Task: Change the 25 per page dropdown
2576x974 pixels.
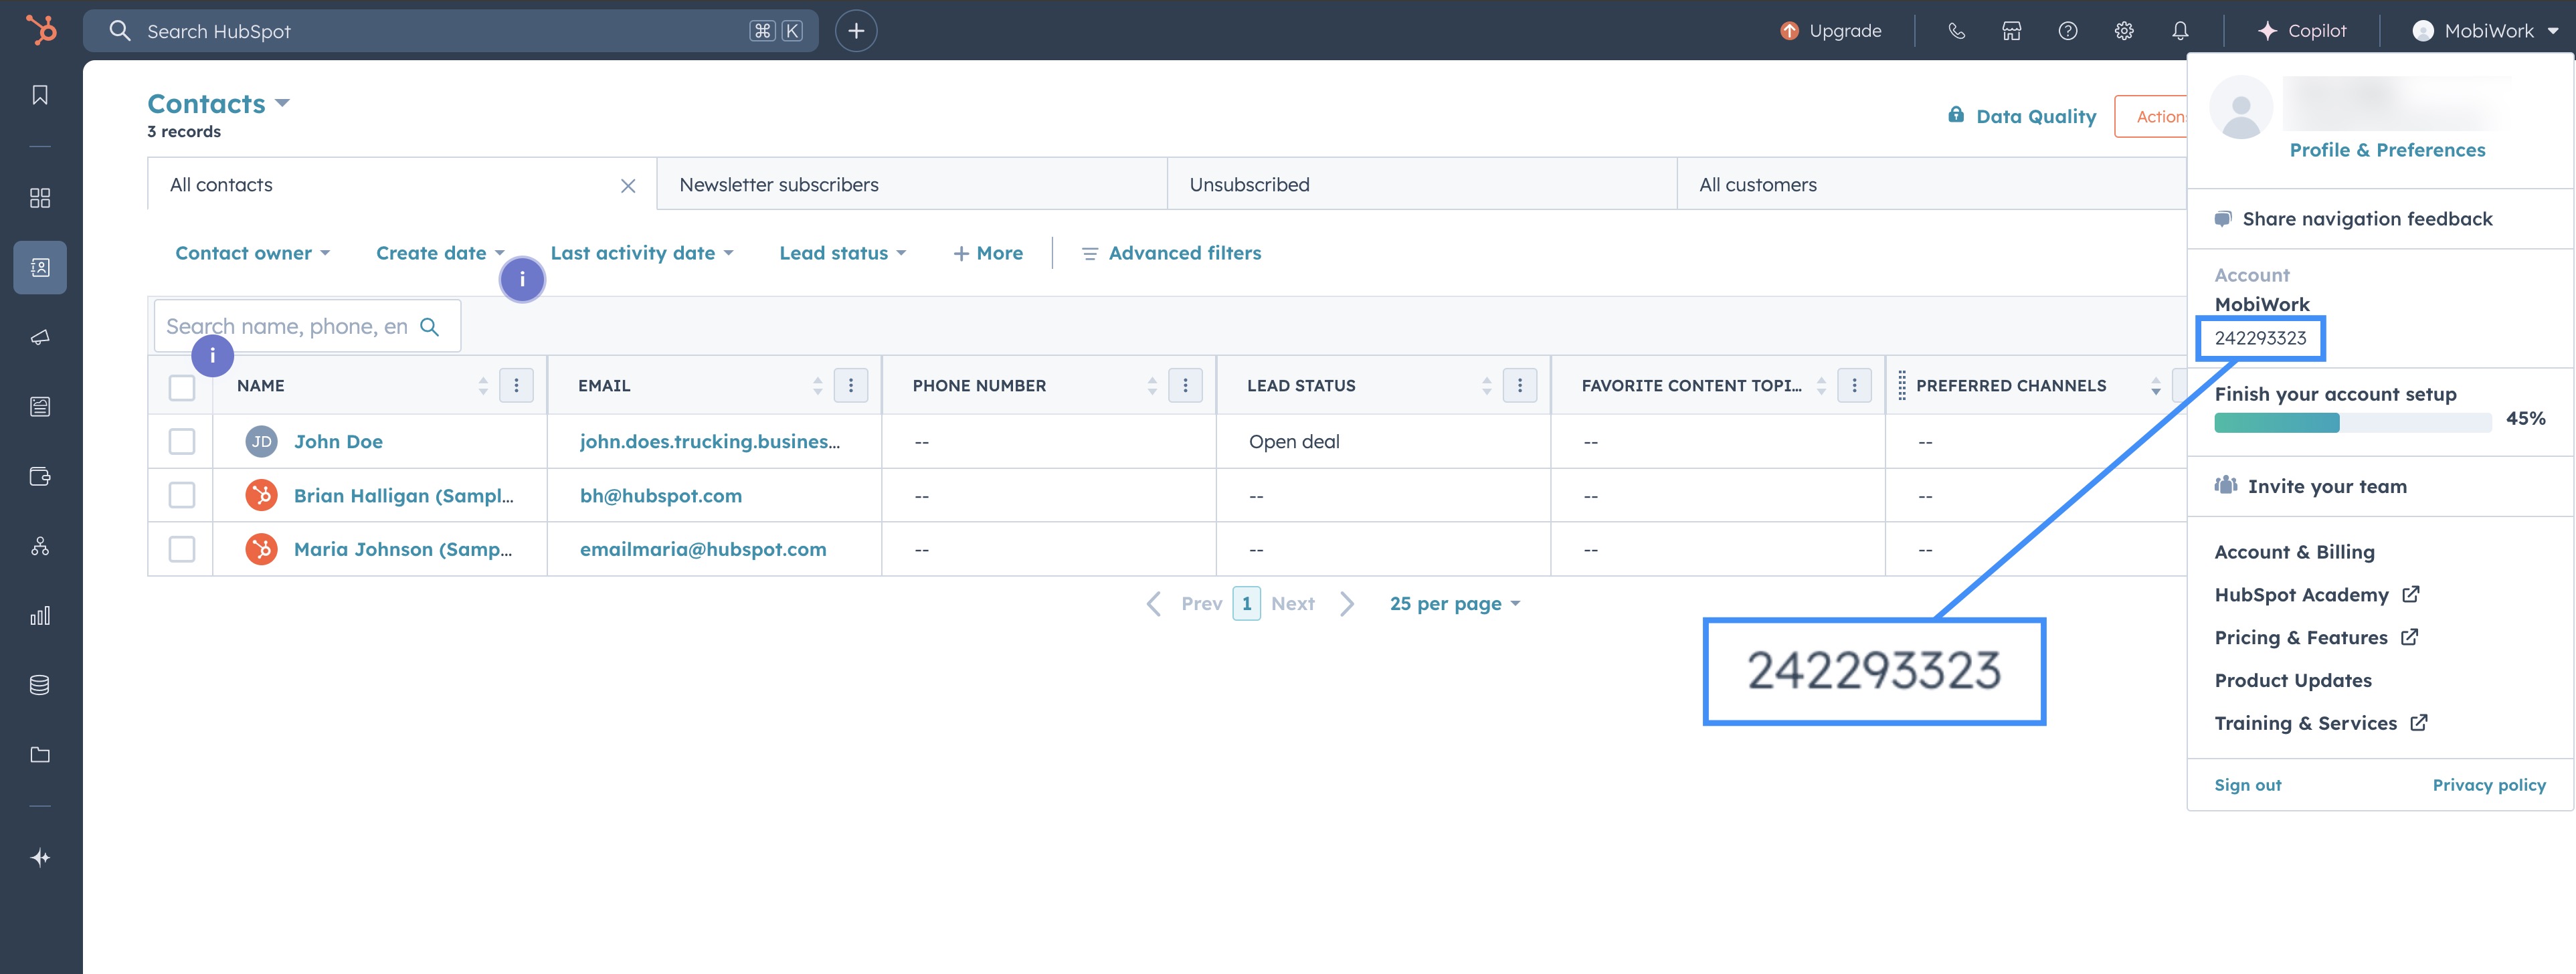Action: pyautogui.click(x=1454, y=604)
